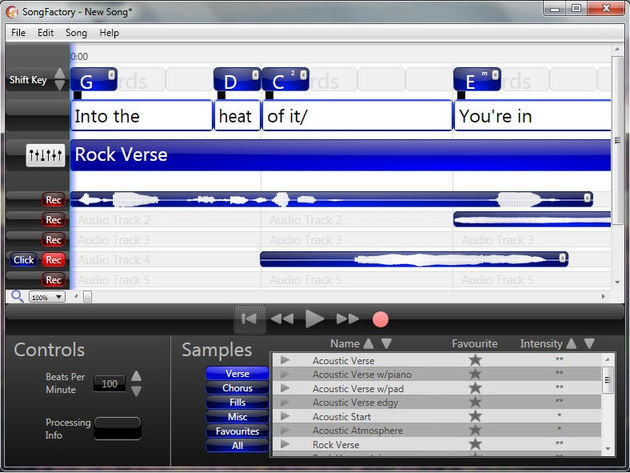The height and width of the screenshot is (473, 630).
Task: Open the 100% zoom dropdown
Action: pyautogui.click(x=47, y=297)
